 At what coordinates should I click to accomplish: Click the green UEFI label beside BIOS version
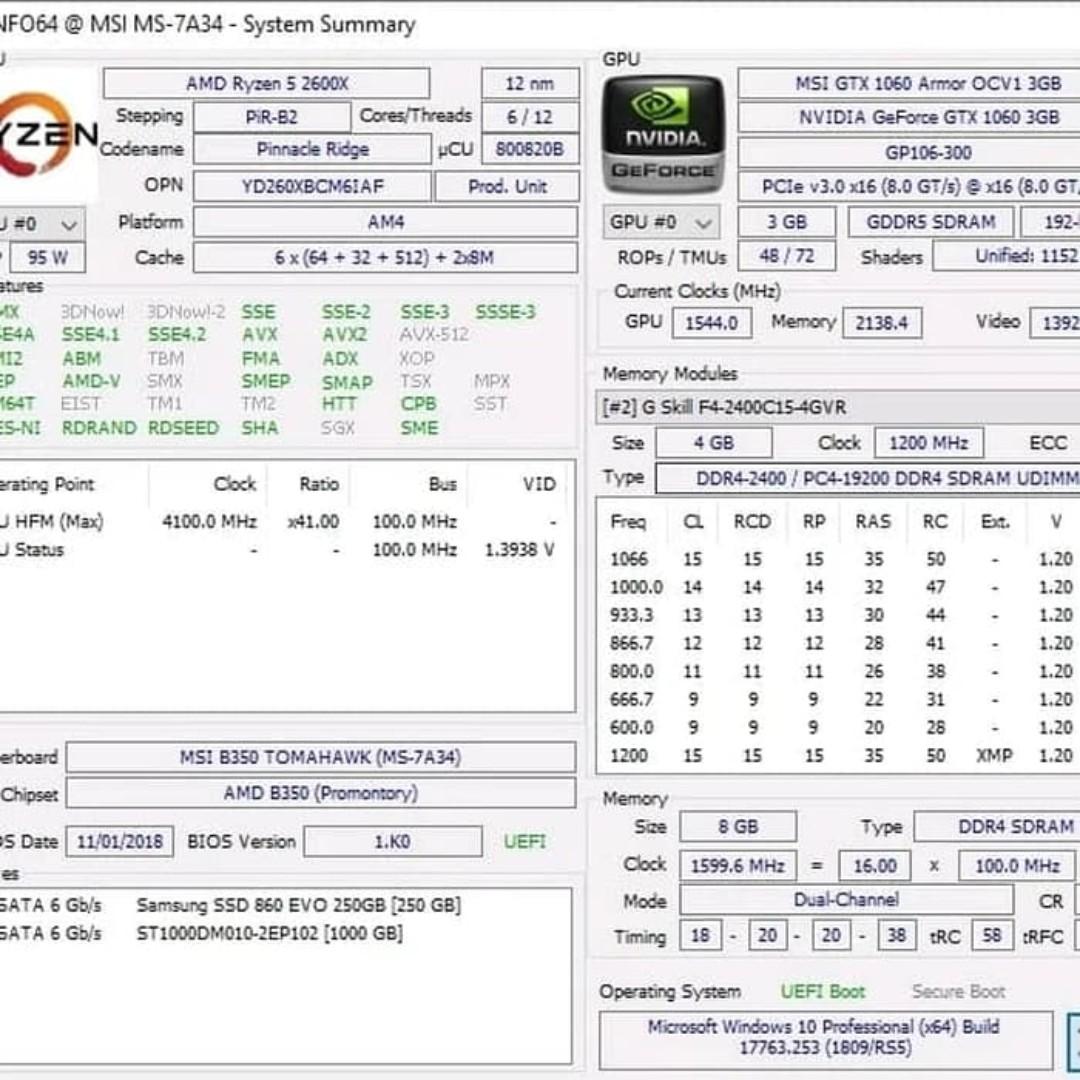[525, 842]
